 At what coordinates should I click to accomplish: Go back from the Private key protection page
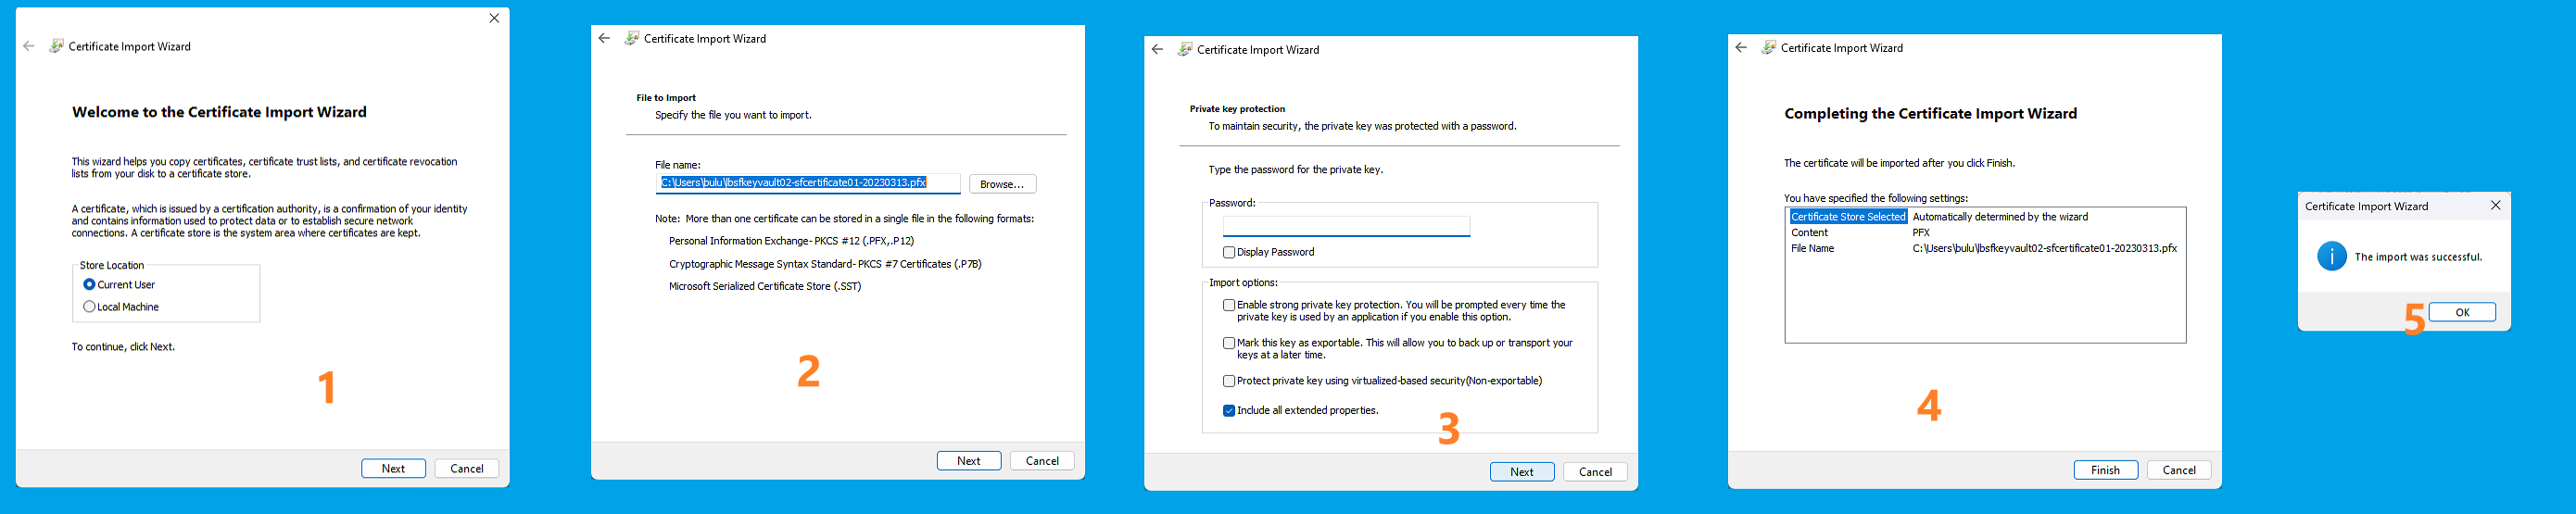(x=1157, y=49)
